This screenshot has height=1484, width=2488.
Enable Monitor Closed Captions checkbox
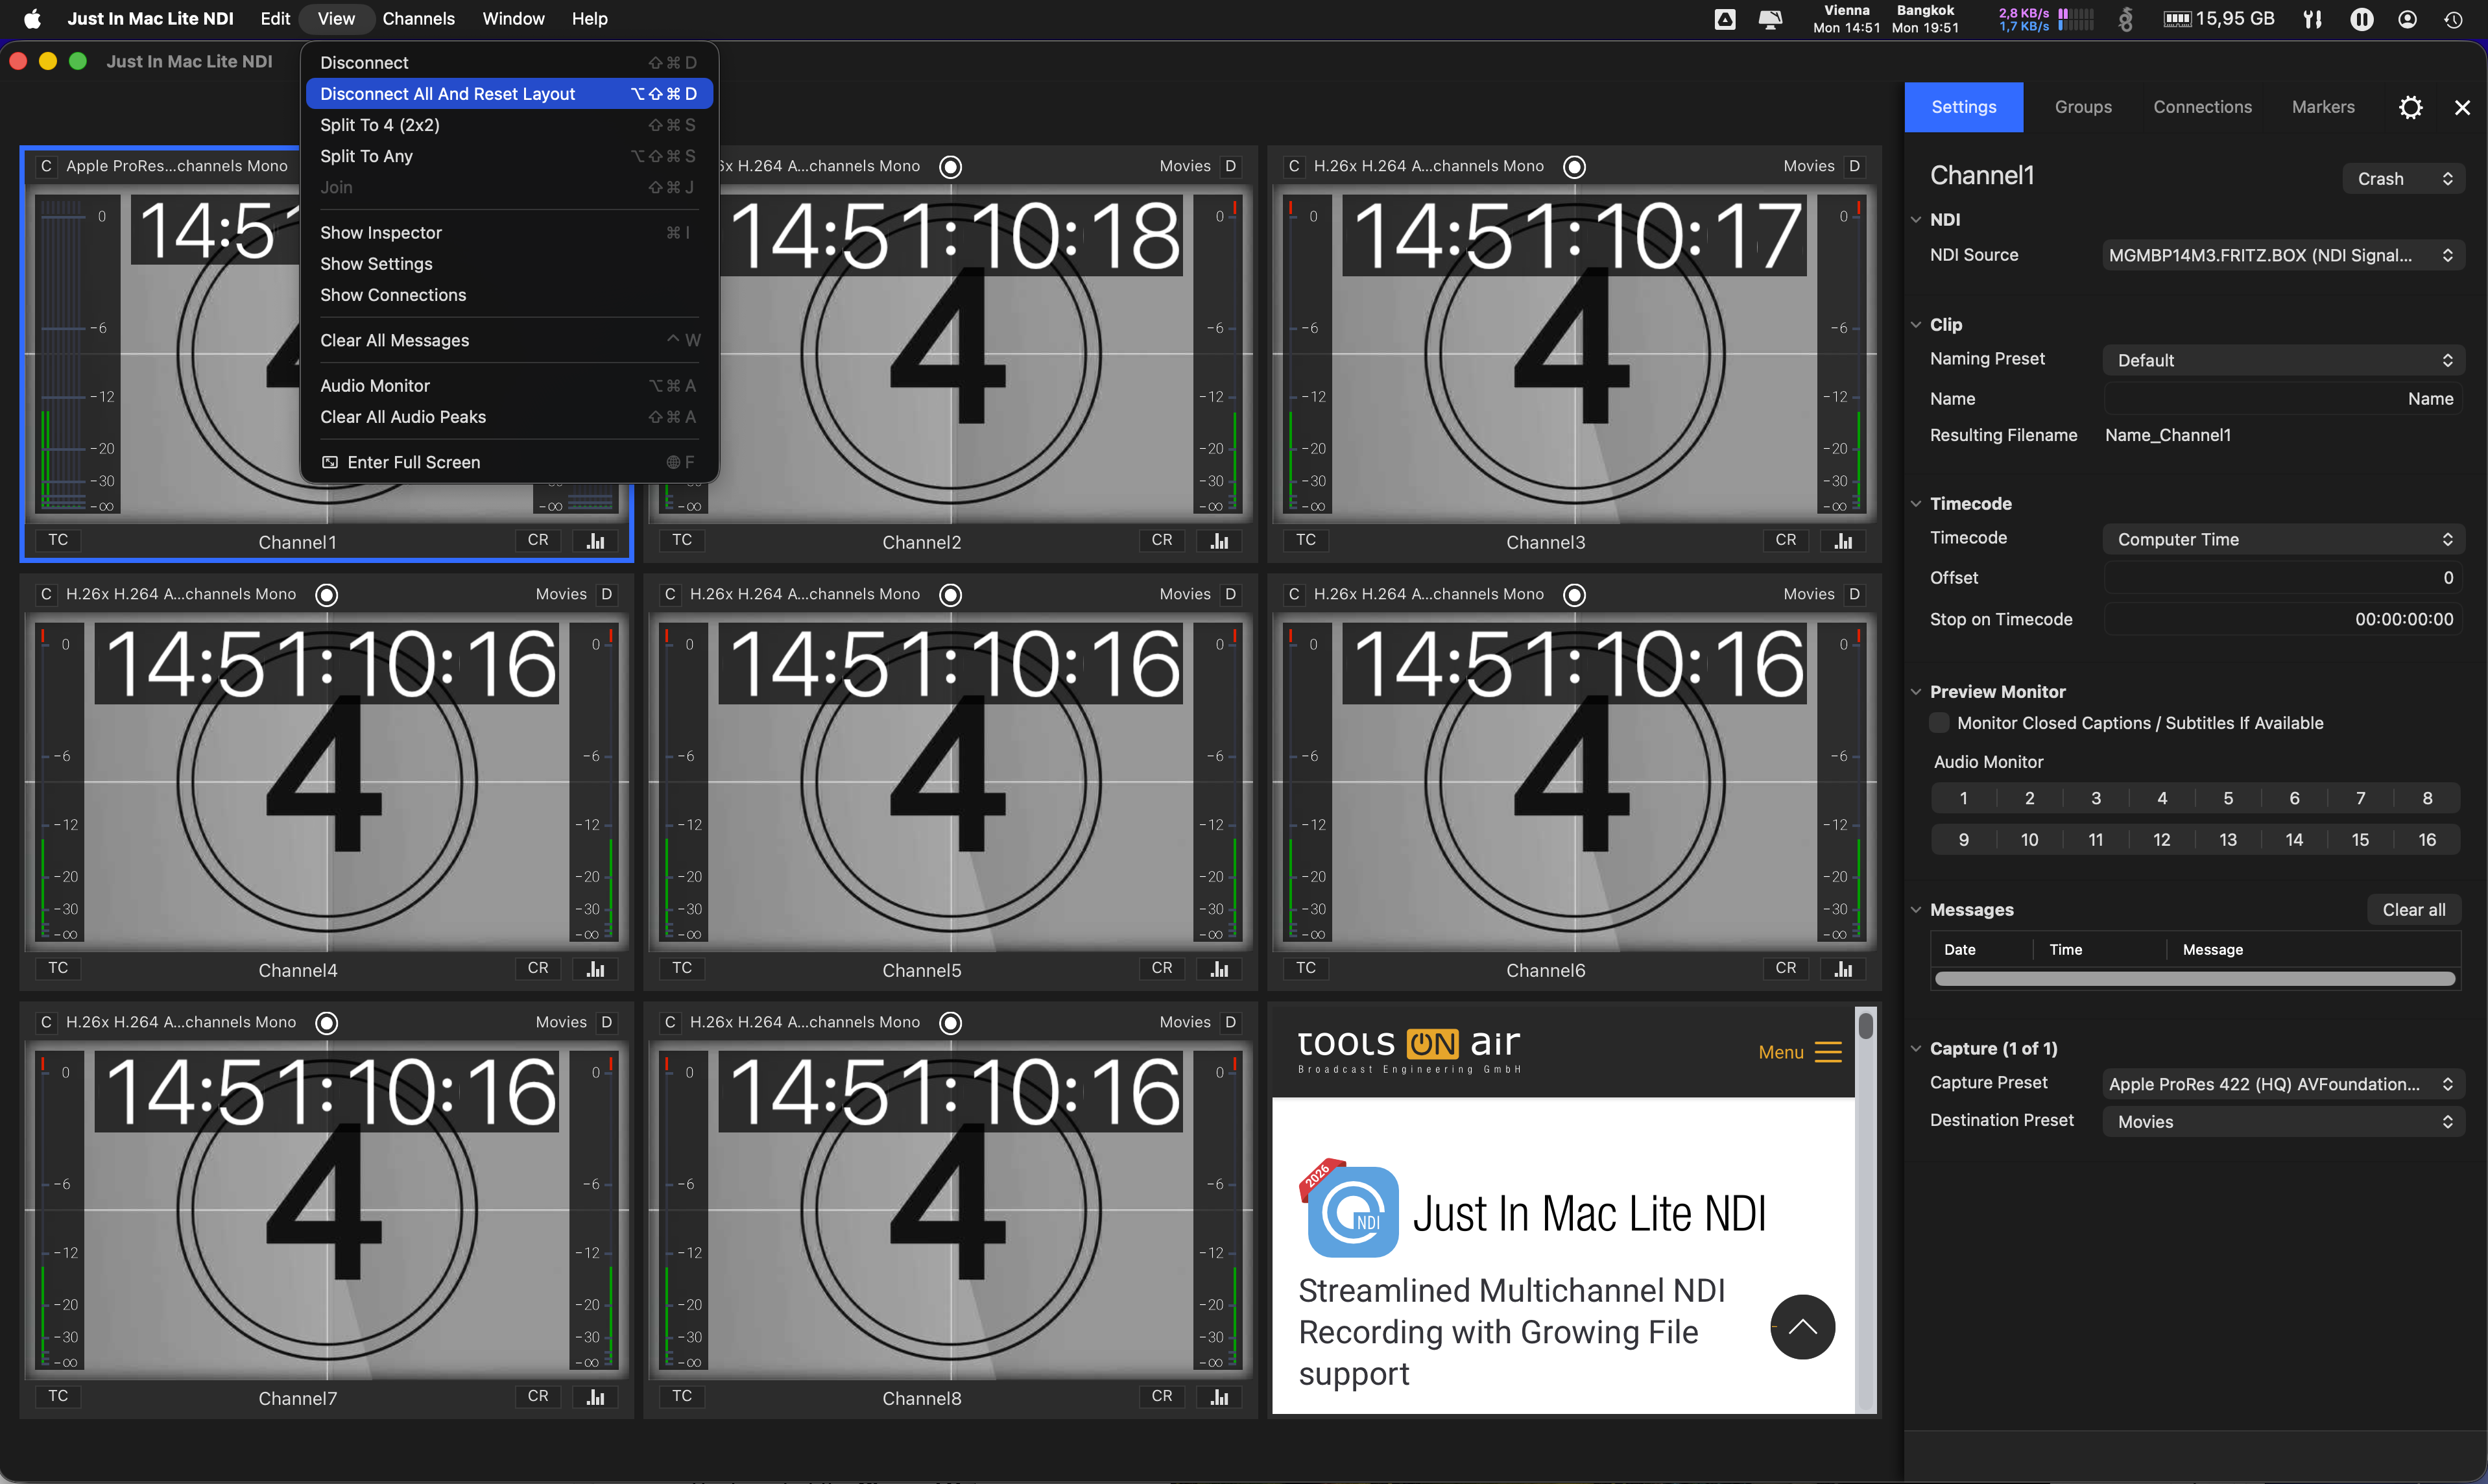pos(1939,723)
